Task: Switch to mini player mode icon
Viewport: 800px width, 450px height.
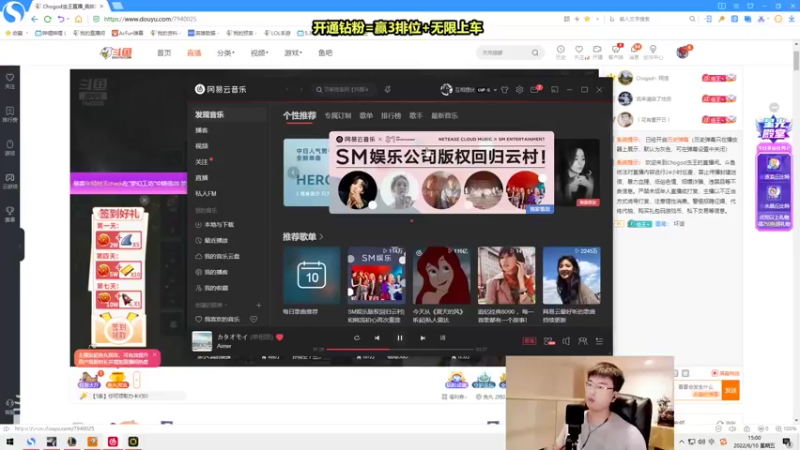Action: (x=555, y=90)
